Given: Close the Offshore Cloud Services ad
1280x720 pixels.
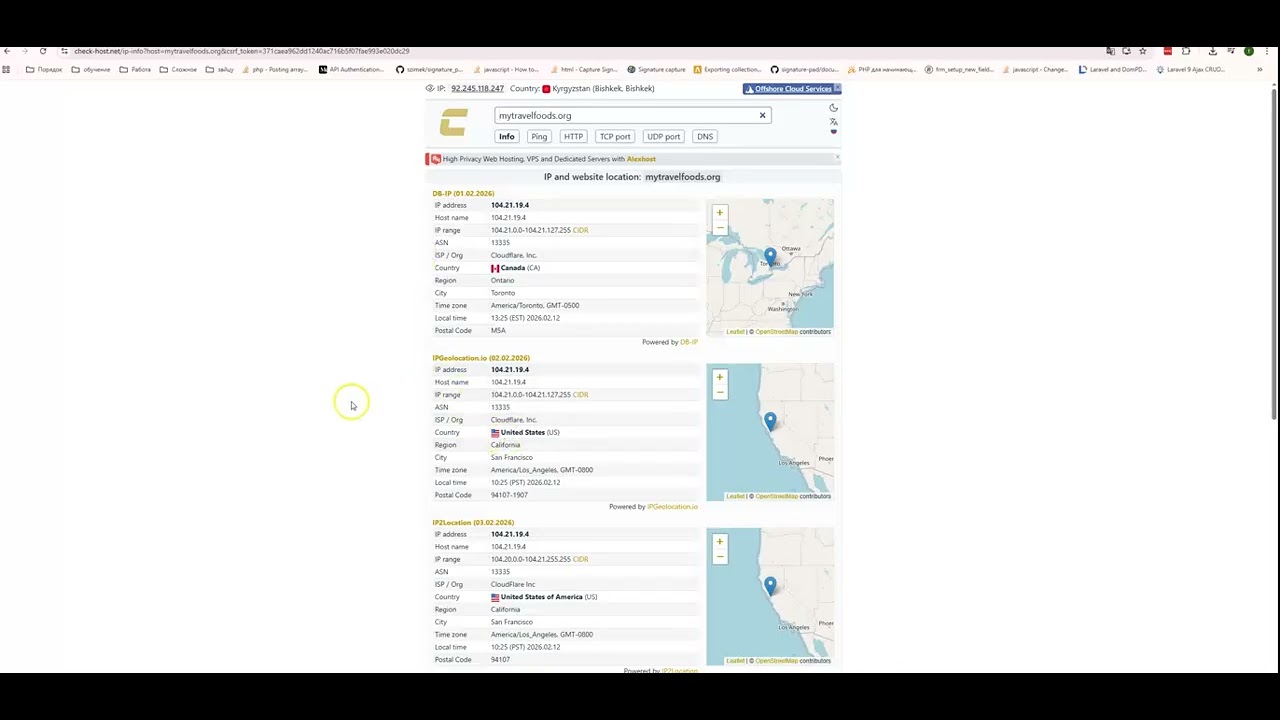Looking at the screenshot, I should pyautogui.click(x=838, y=89).
